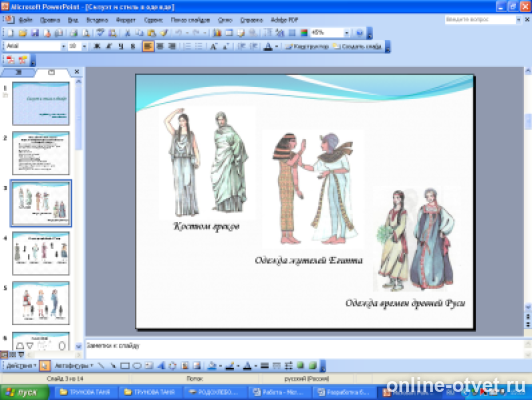Switch to the outline tab in left pane

point(19,72)
